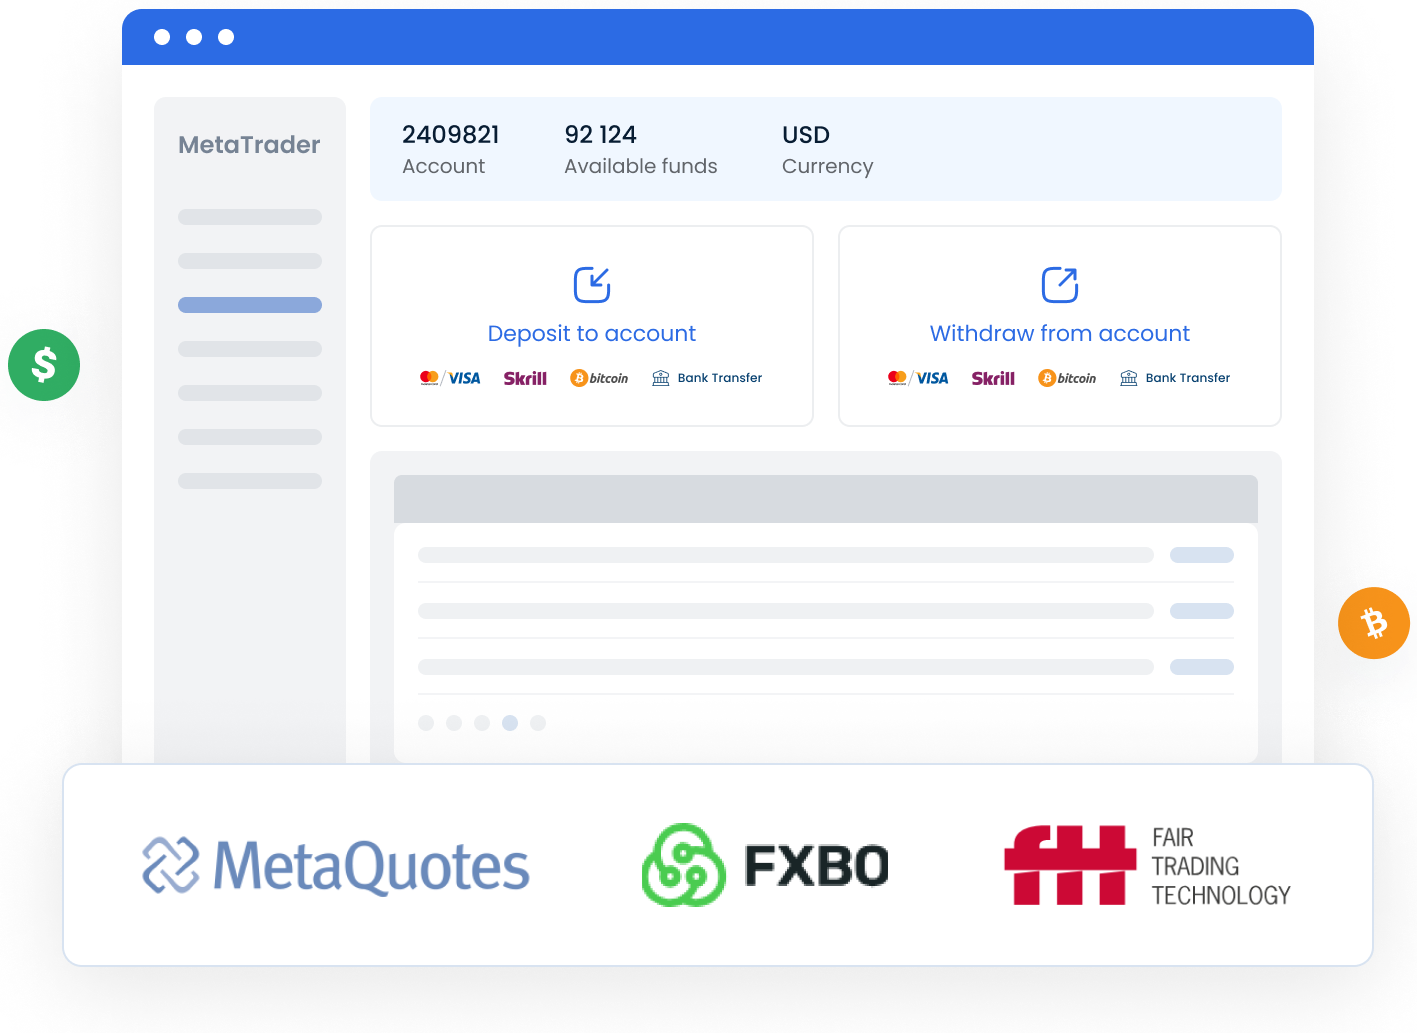Select the highlighted blue pagination dot

point(510,723)
